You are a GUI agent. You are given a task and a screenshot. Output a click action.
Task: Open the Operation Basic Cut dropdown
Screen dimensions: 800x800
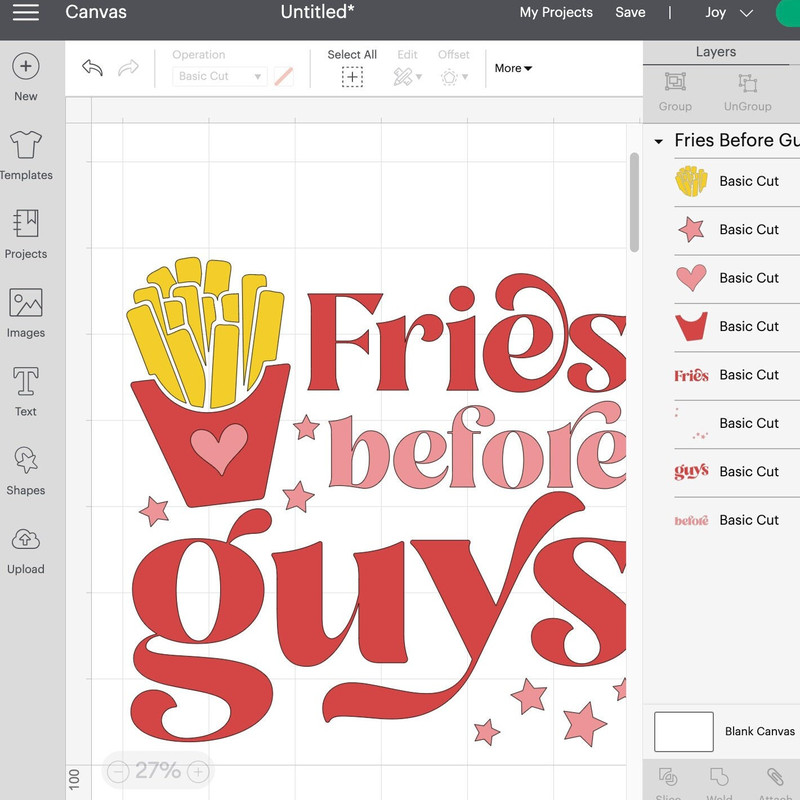pyautogui.click(x=218, y=76)
